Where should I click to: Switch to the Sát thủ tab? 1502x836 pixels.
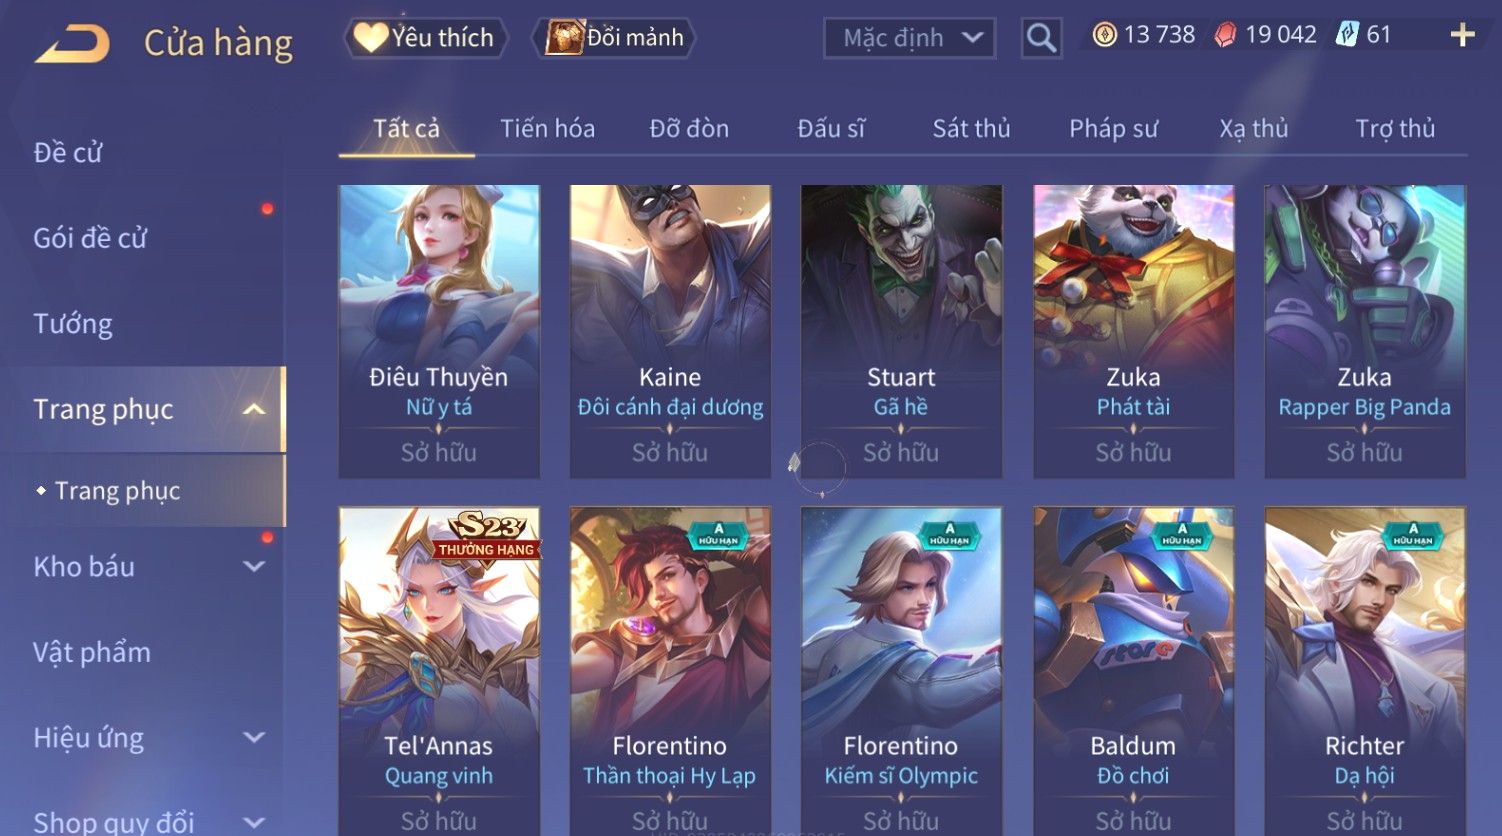click(971, 129)
